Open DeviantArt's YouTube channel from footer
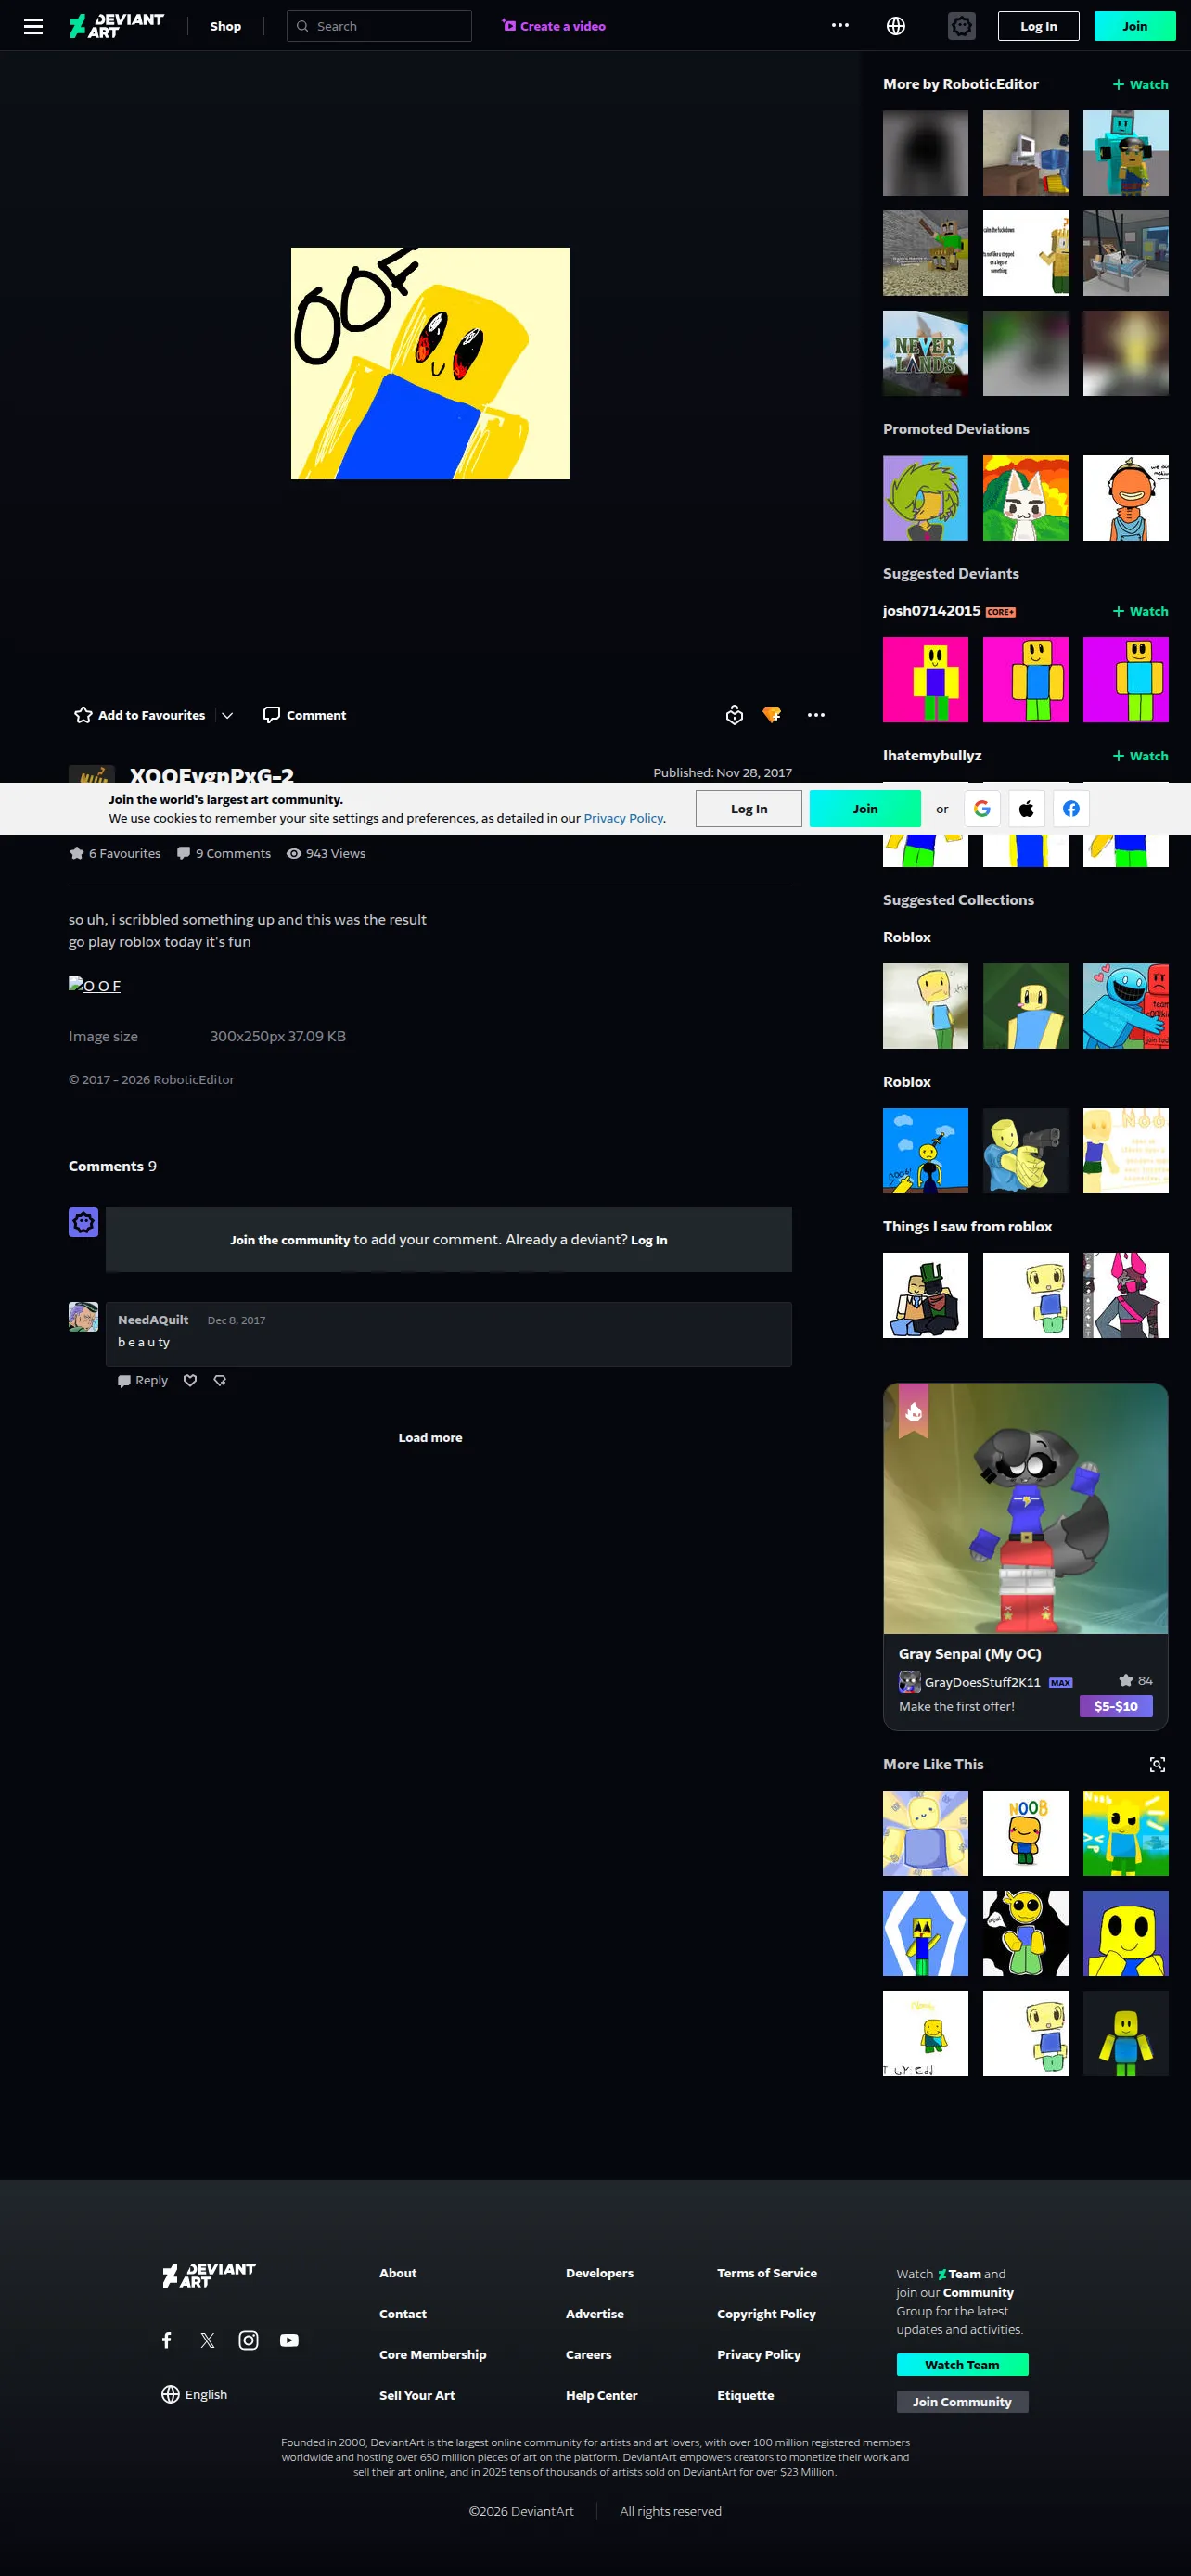The width and height of the screenshot is (1191, 2576). click(289, 2340)
